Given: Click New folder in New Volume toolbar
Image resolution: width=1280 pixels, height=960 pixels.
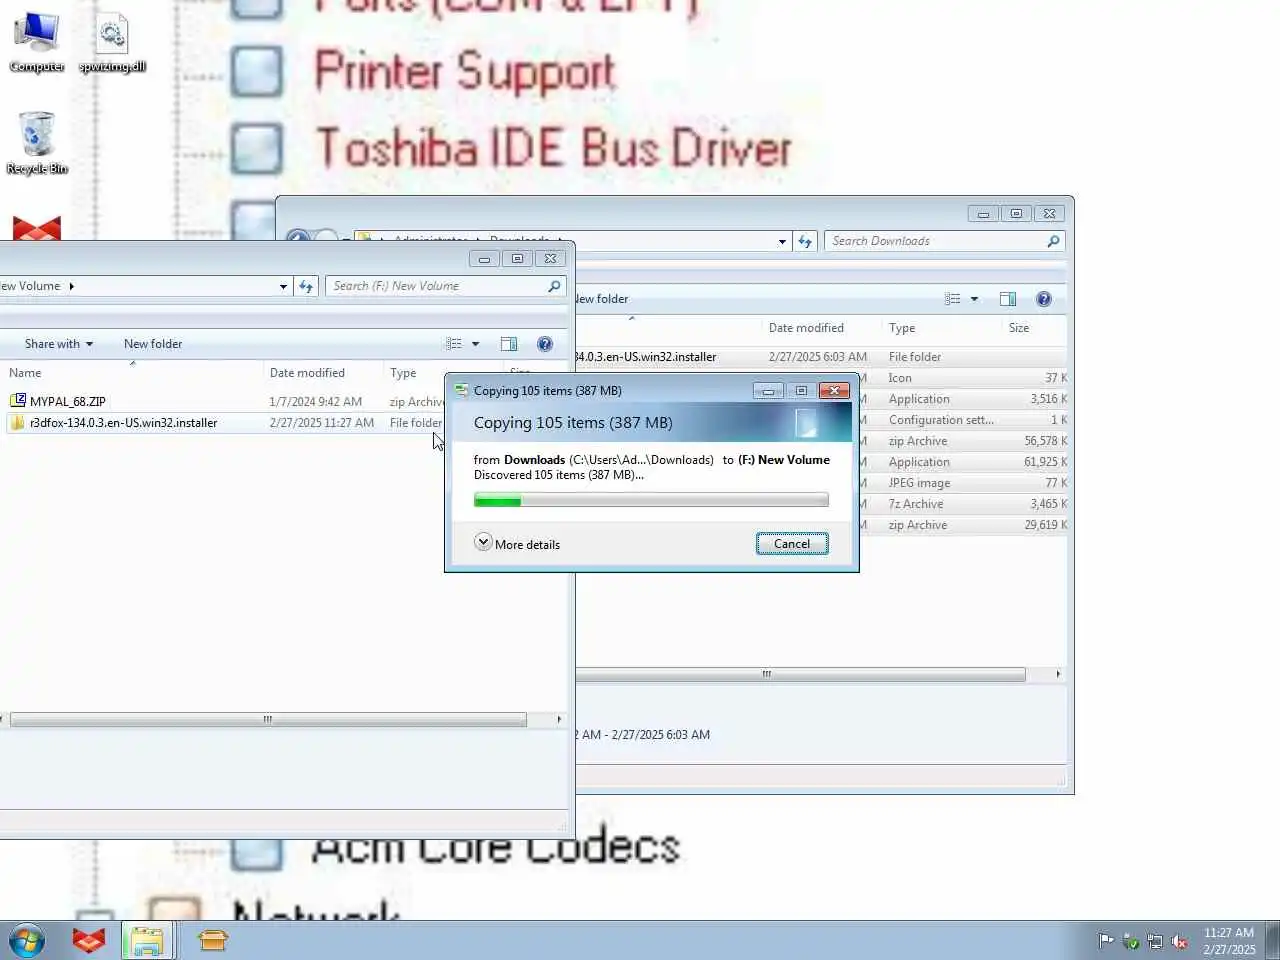Looking at the screenshot, I should click(153, 344).
